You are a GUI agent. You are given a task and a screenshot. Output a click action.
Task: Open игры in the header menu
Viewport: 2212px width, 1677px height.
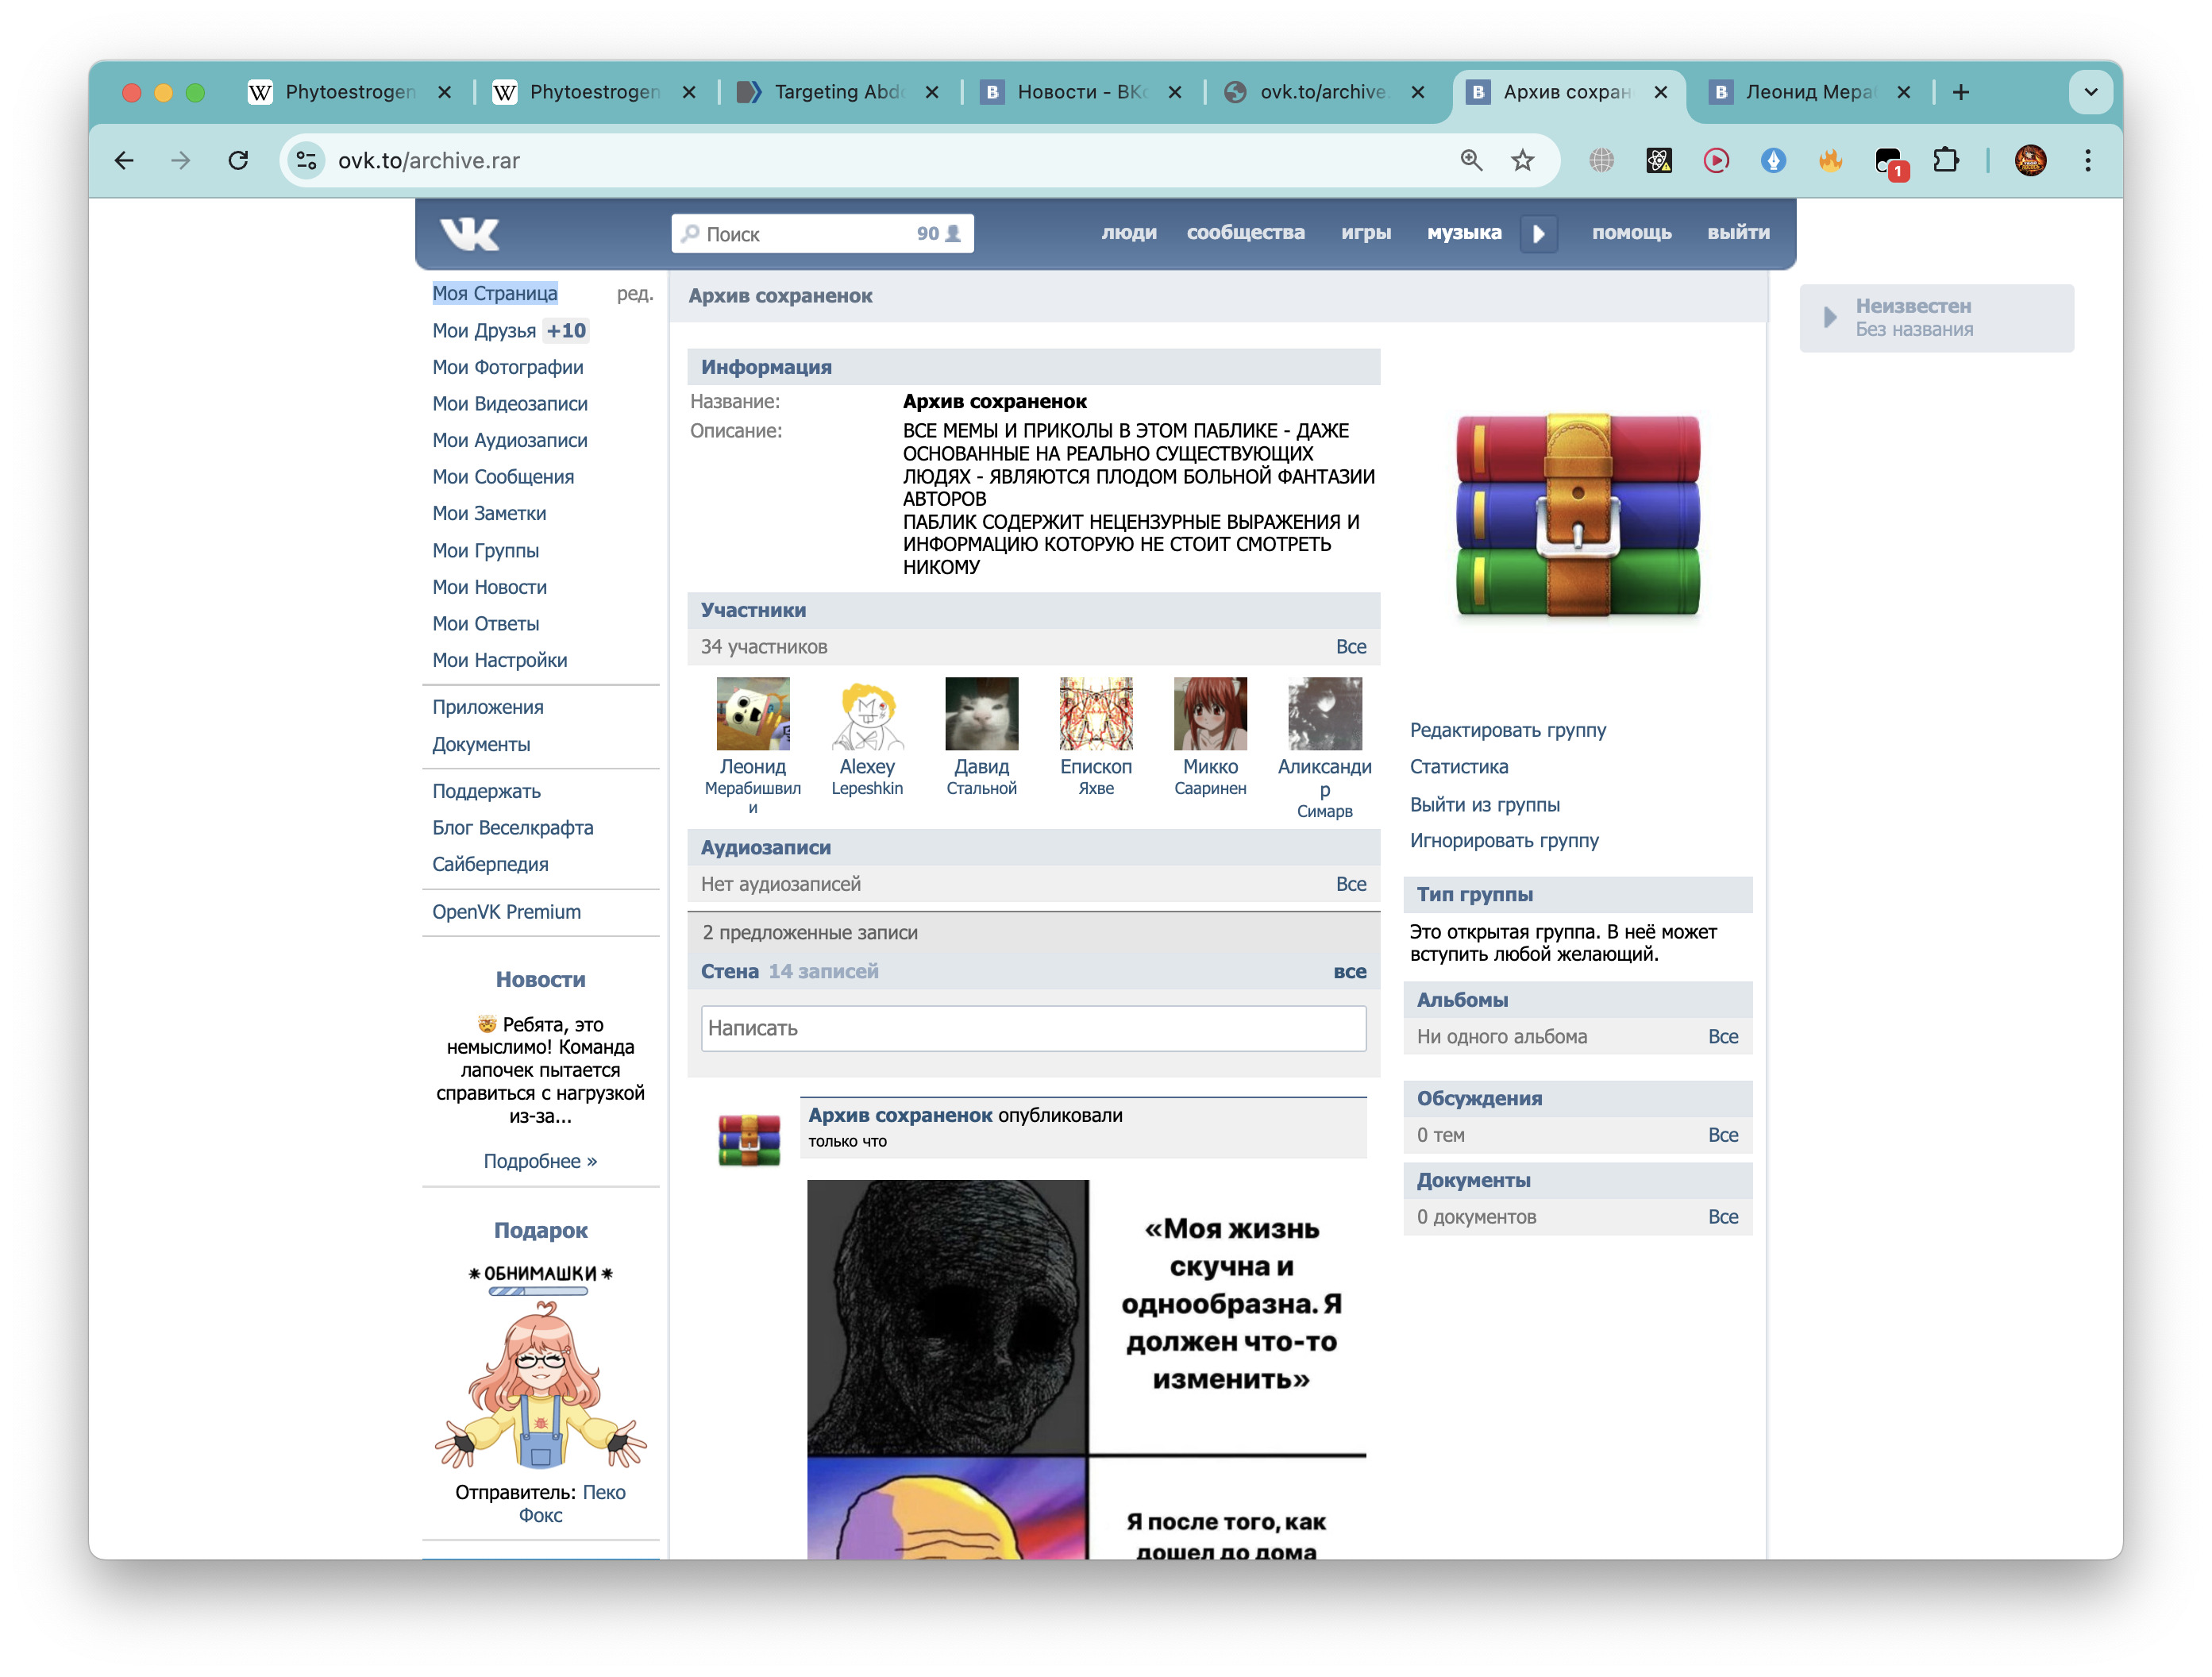coord(1366,233)
